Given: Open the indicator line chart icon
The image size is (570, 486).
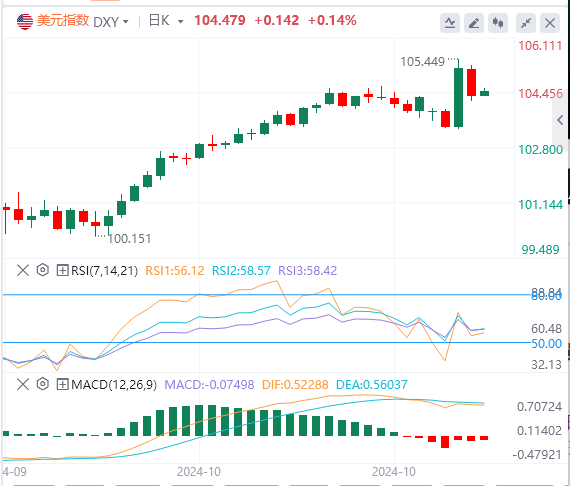Looking at the screenshot, I should click(x=450, y=23).
